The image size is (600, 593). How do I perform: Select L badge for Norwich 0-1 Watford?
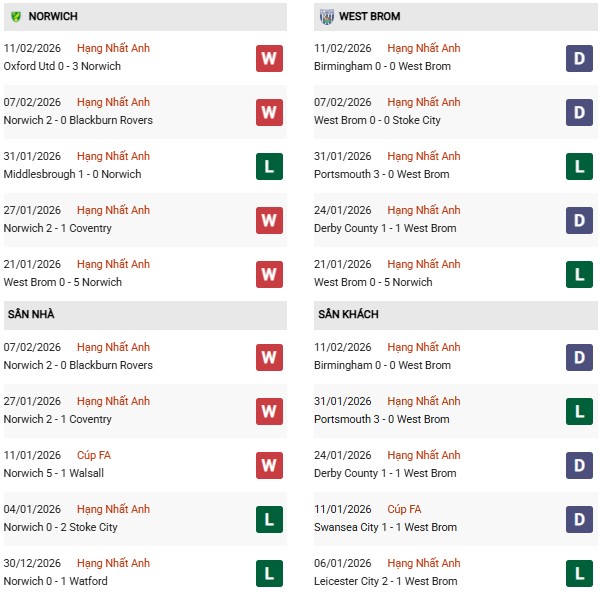point(269,573)
